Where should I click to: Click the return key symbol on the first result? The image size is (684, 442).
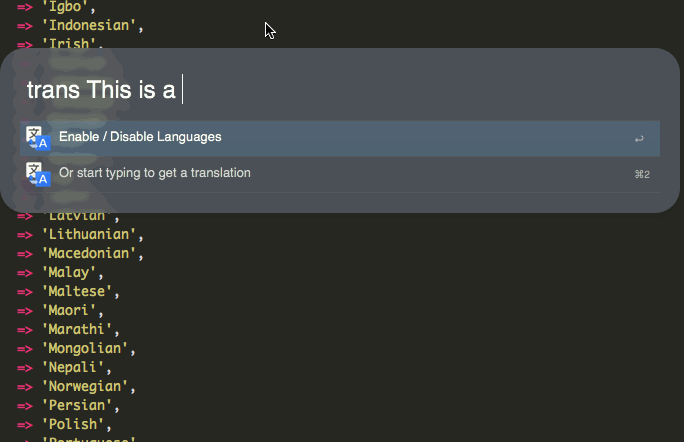pyautogui.click(x=639, y=138)
